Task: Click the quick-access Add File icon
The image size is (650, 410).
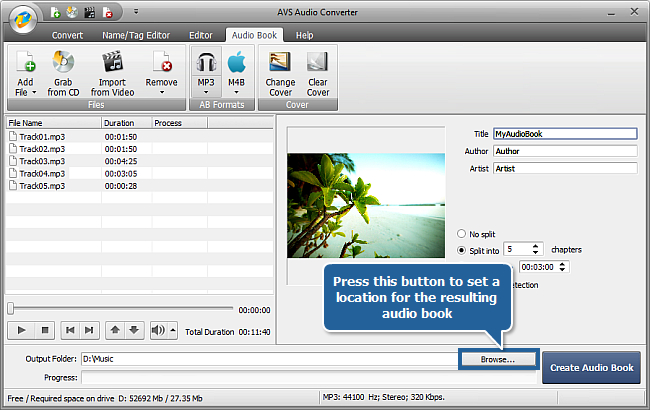Action: tap(56, 13)
